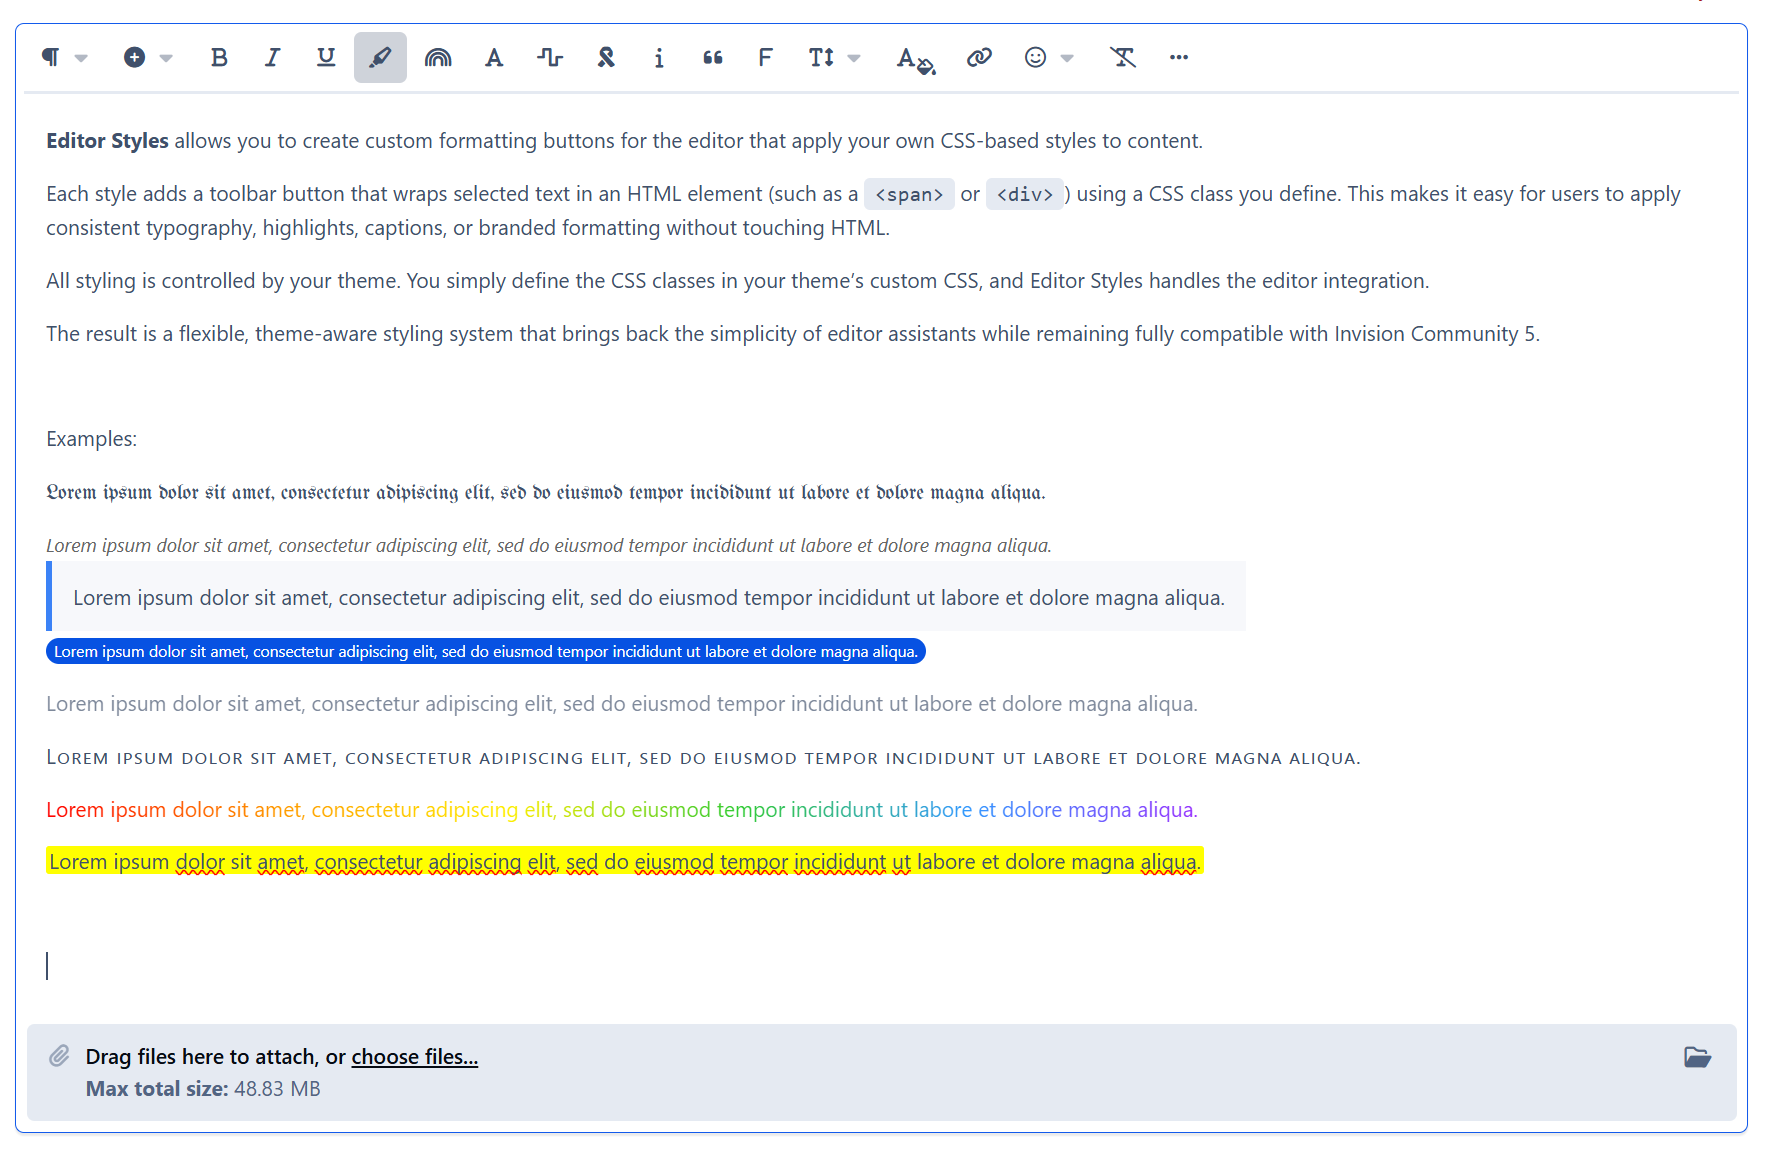Screen dimensions: 1768x1161
Task: Click the paperclip attachment icon
Action: tap(60, 1056)
